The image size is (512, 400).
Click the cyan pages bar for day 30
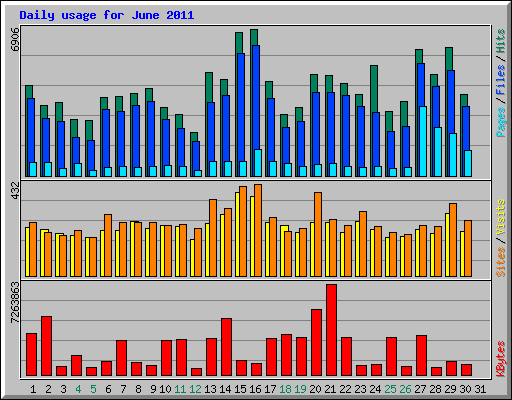pos(468,163)
